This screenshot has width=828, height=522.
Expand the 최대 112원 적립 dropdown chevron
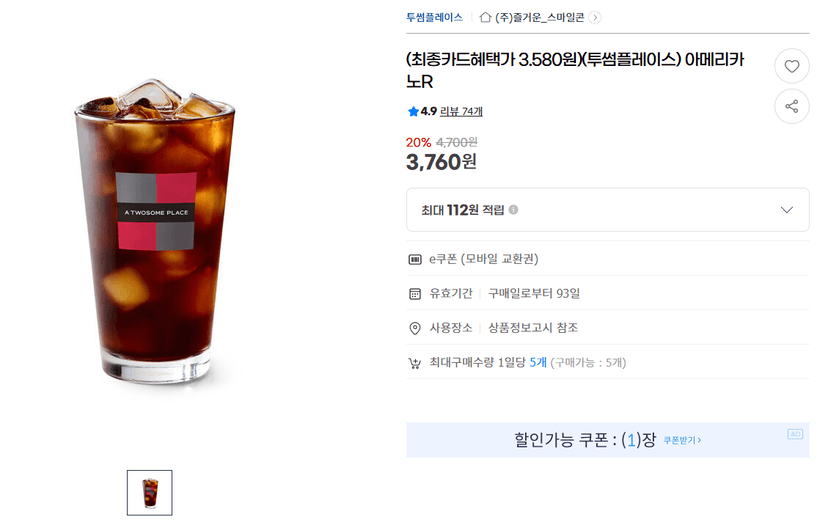(x=787, y=210)
